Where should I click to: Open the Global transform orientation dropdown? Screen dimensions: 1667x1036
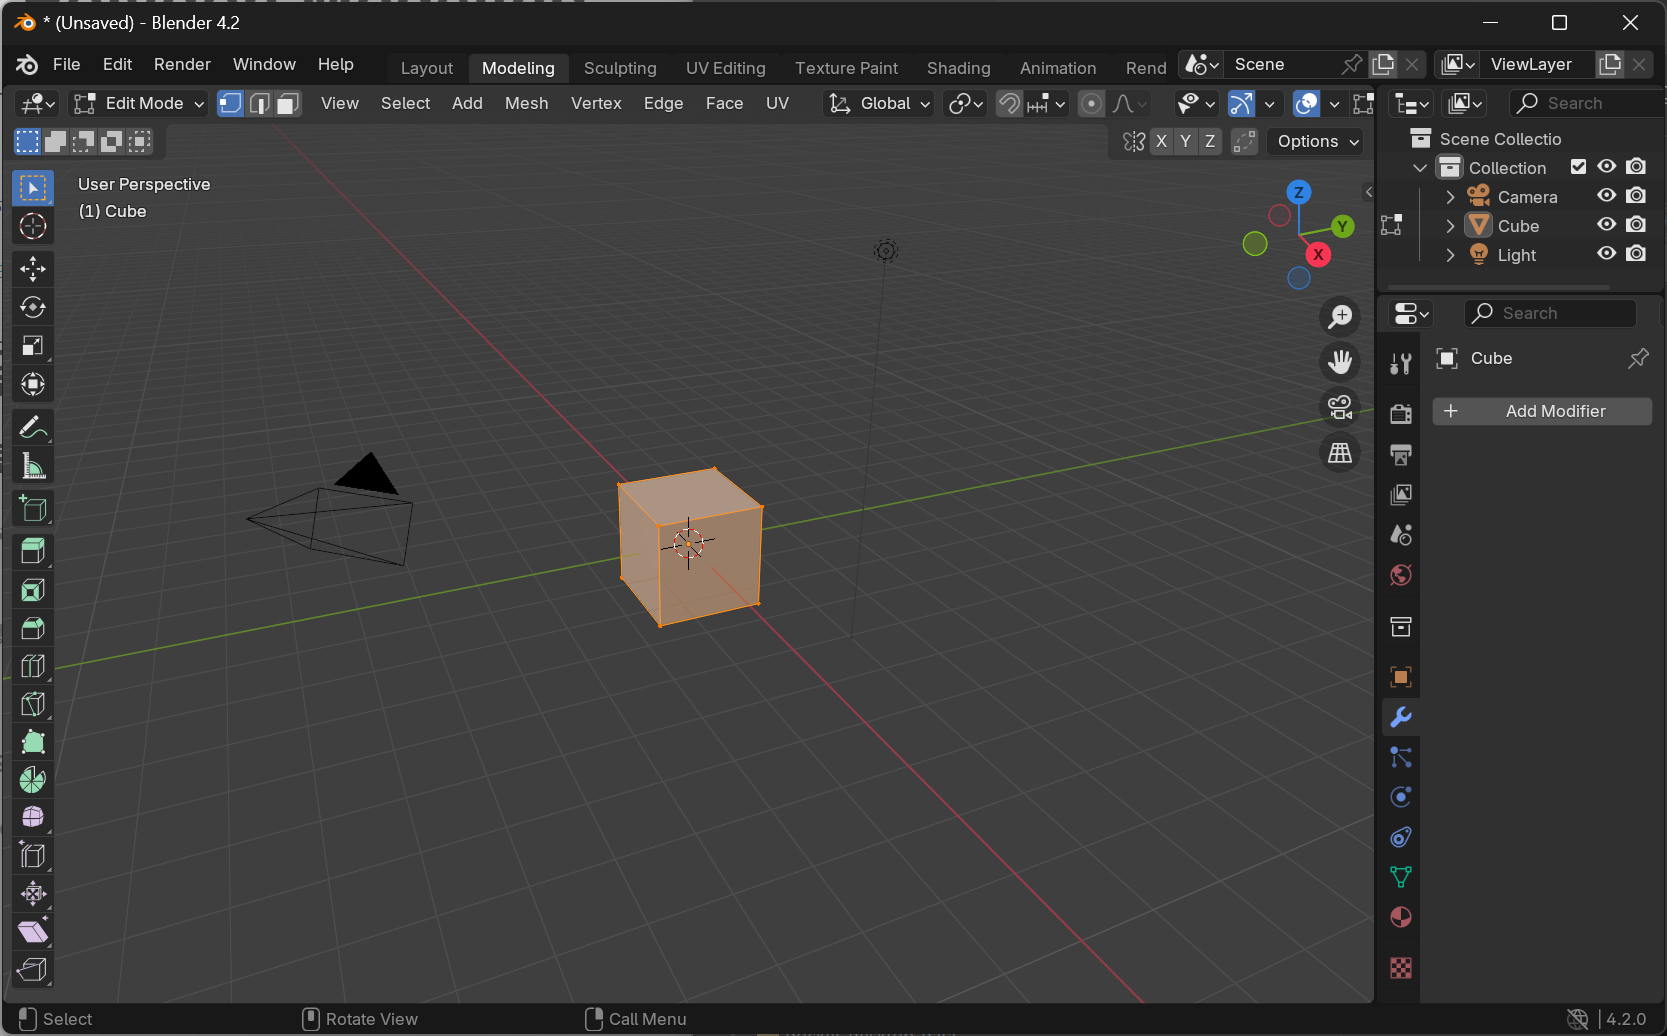[x=879, y=103]
